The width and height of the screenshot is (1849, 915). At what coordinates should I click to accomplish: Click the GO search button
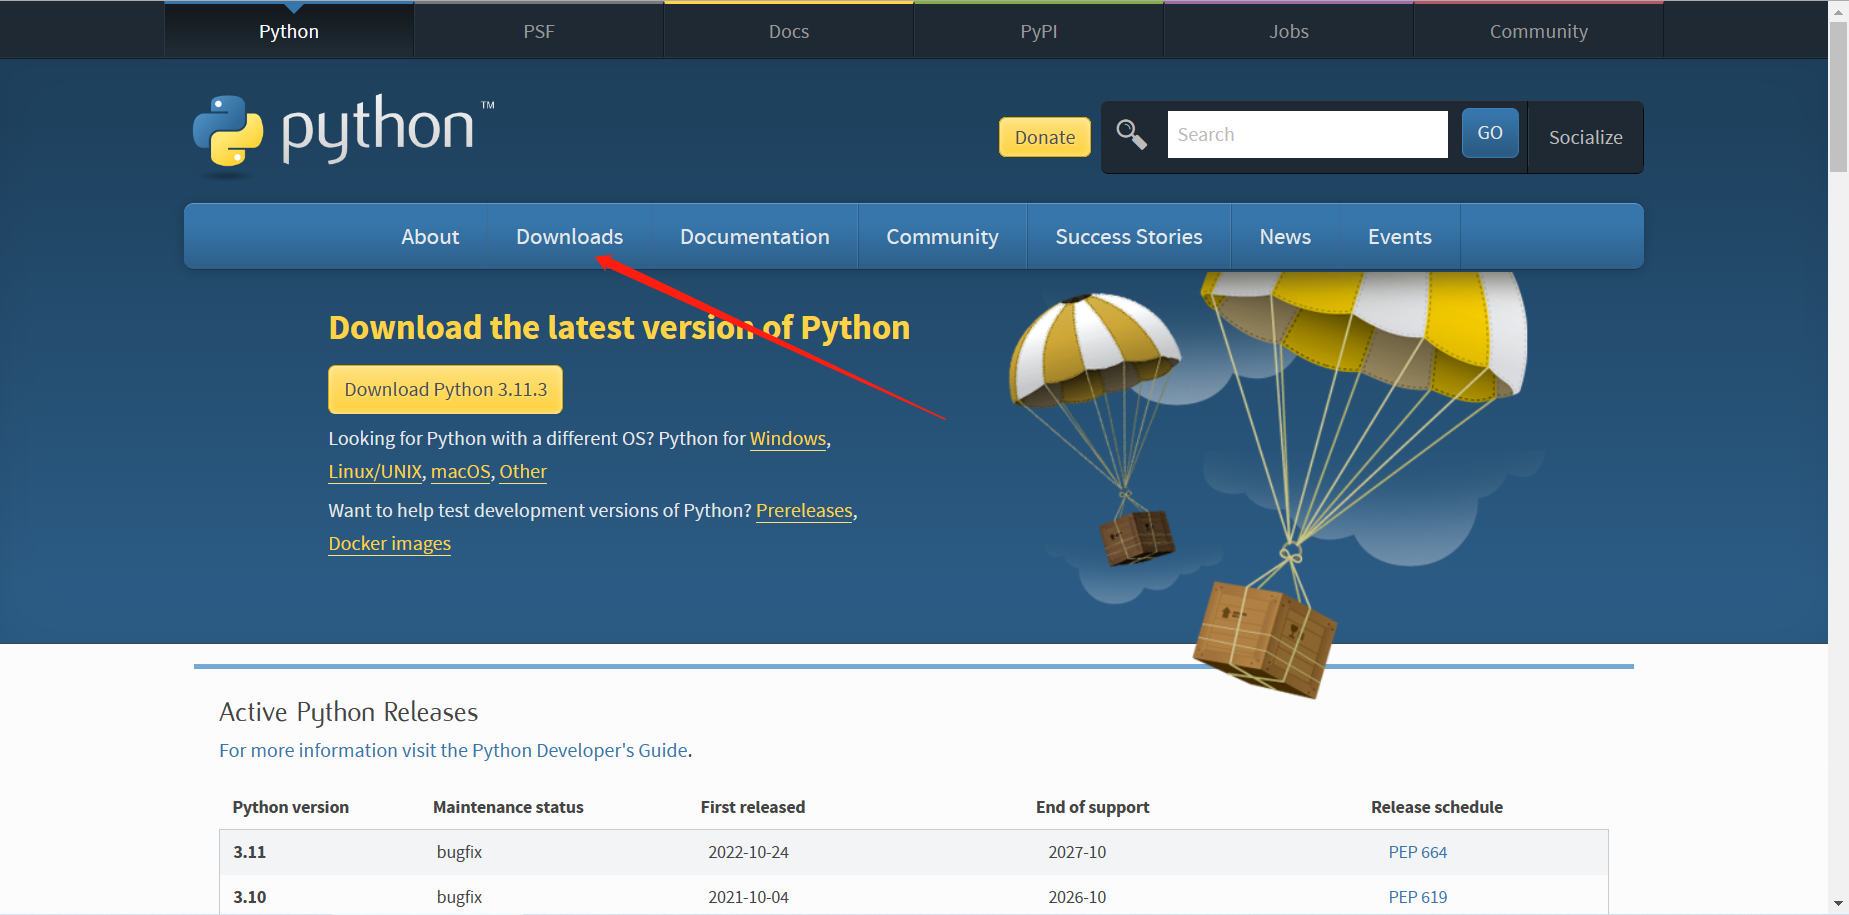click(x=1490, y=133)
